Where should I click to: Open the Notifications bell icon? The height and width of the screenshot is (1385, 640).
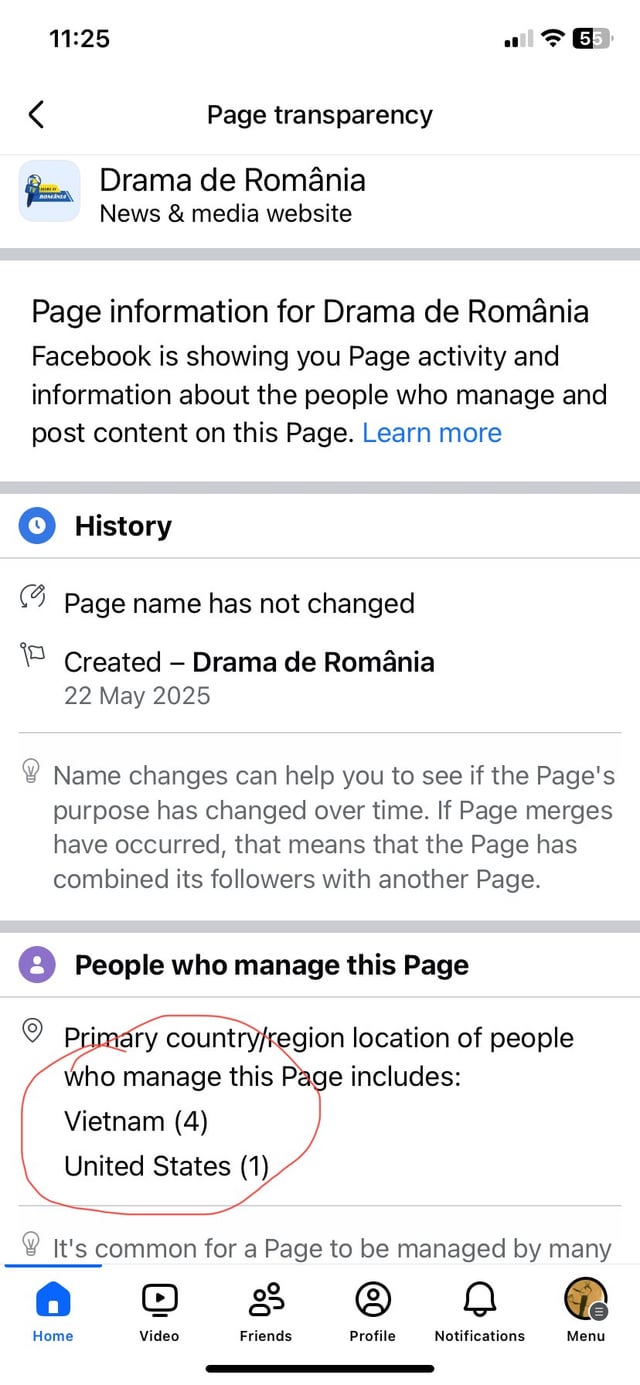pos(480,1299)
